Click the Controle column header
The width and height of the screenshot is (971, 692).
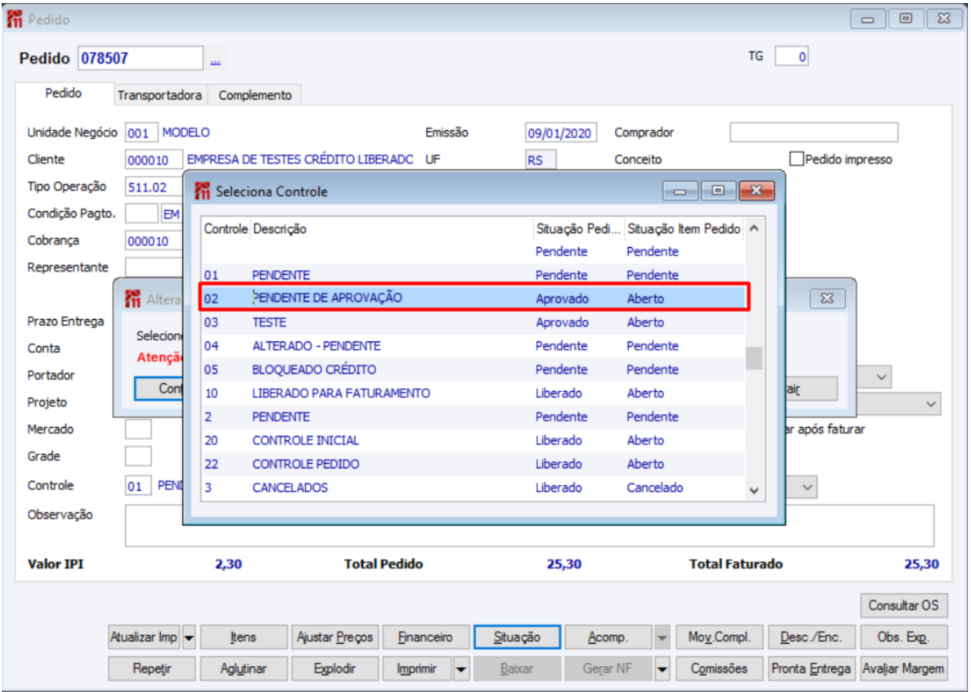click(x=226, y=229)
